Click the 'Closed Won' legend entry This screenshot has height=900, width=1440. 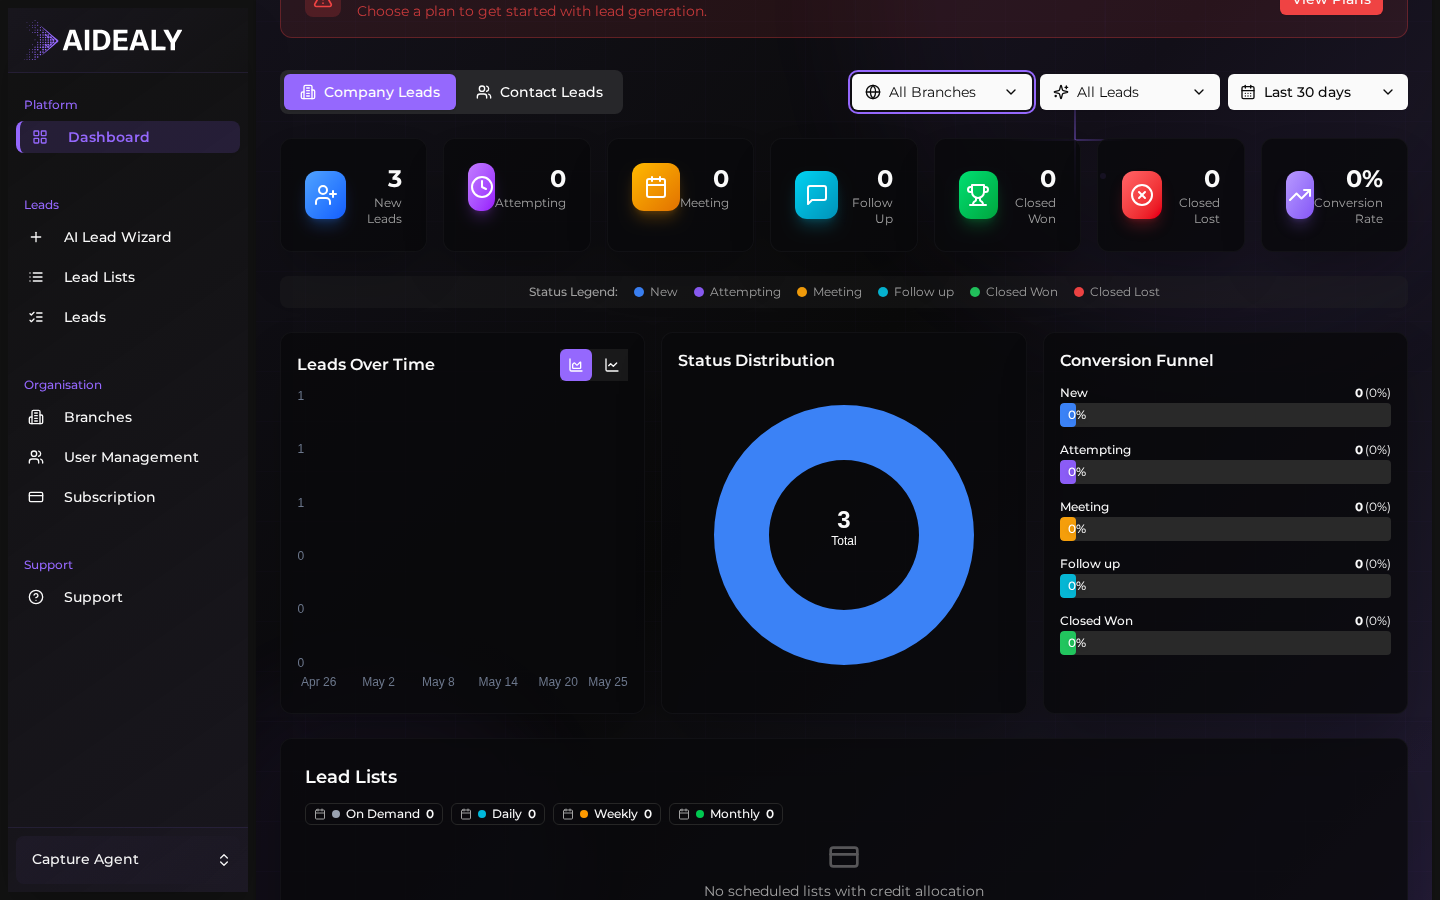click(x=1014, y=292)
